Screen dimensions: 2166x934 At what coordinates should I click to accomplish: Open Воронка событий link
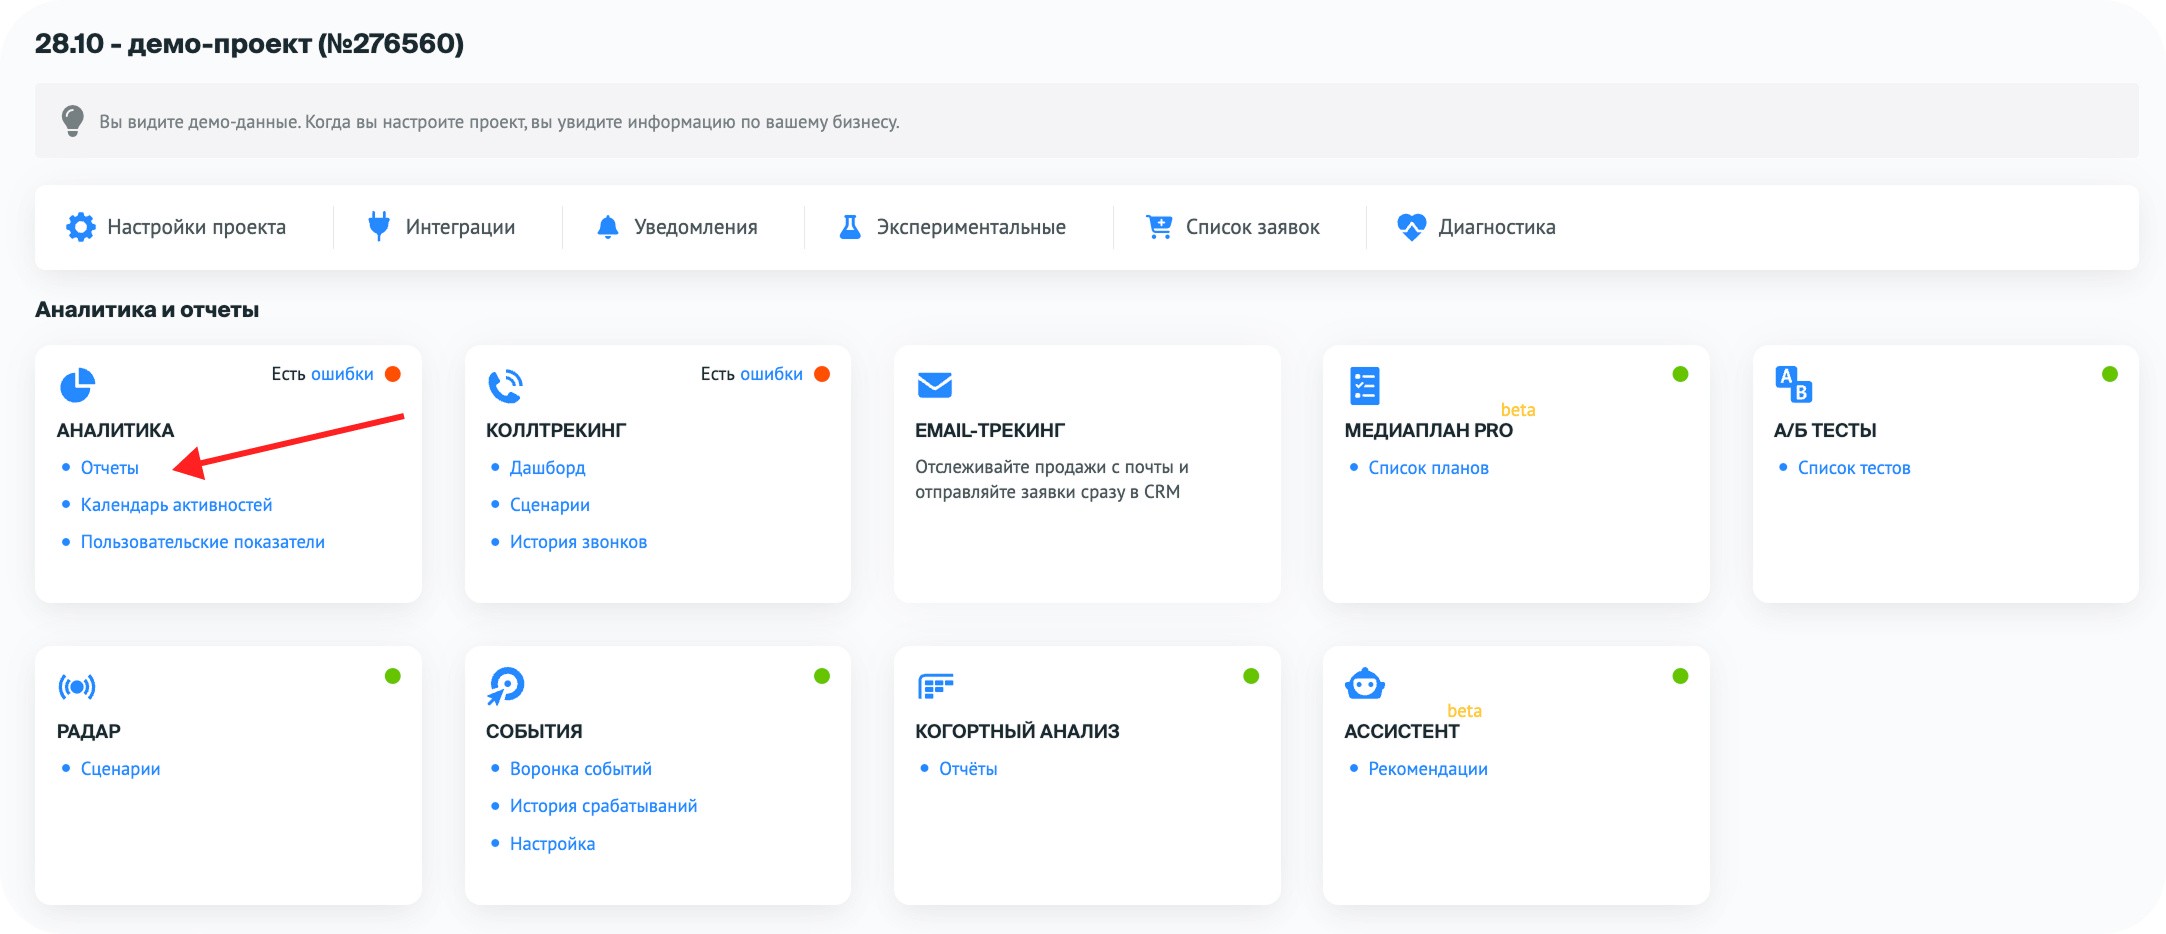pyautogui.click(x=580, y=769)
